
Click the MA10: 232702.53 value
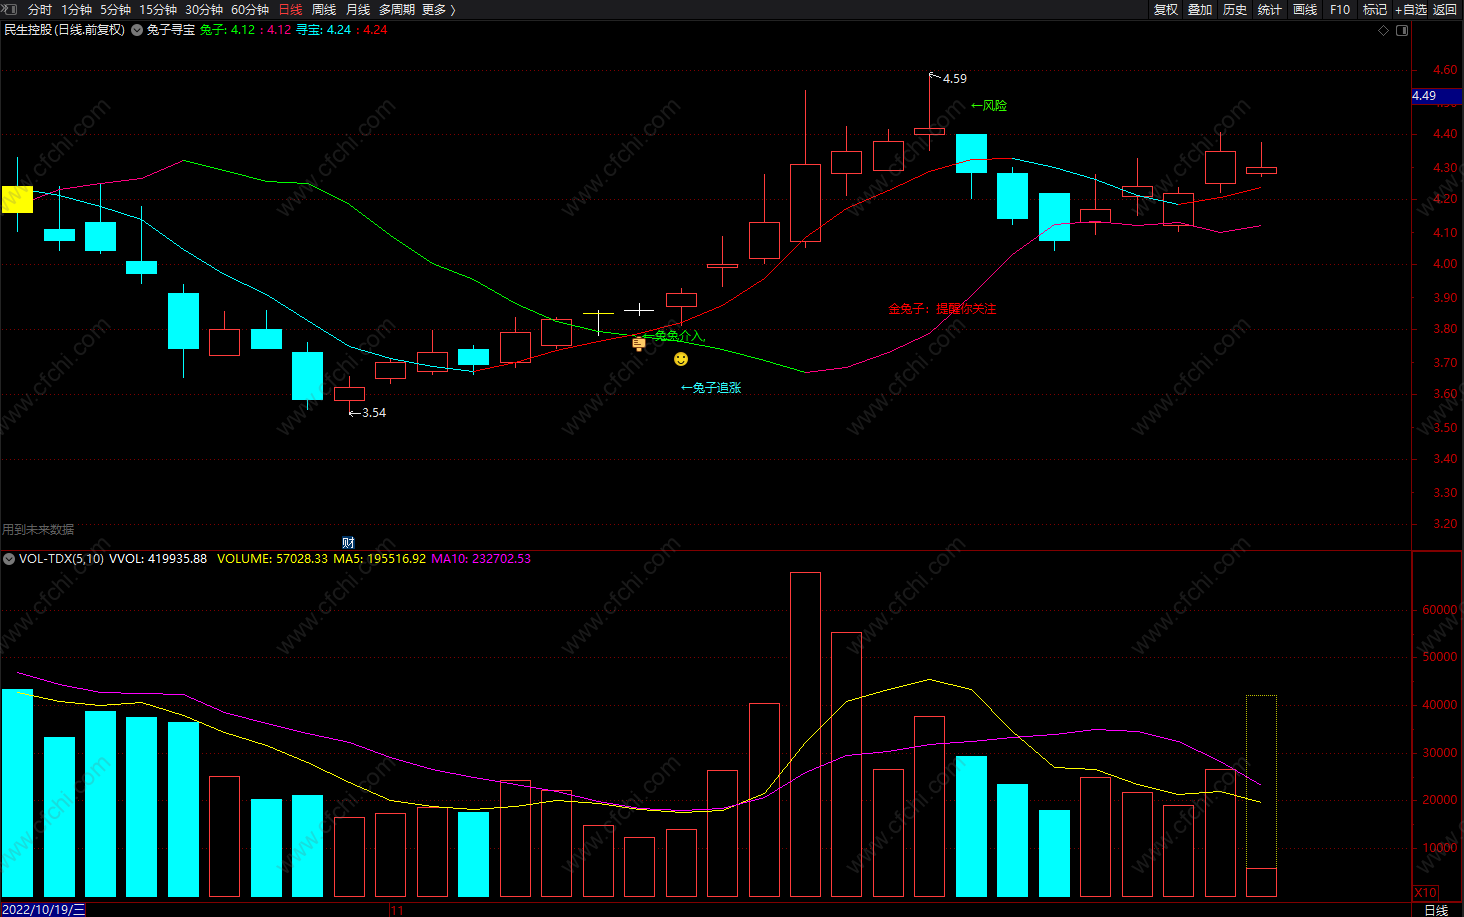(481, 559)
